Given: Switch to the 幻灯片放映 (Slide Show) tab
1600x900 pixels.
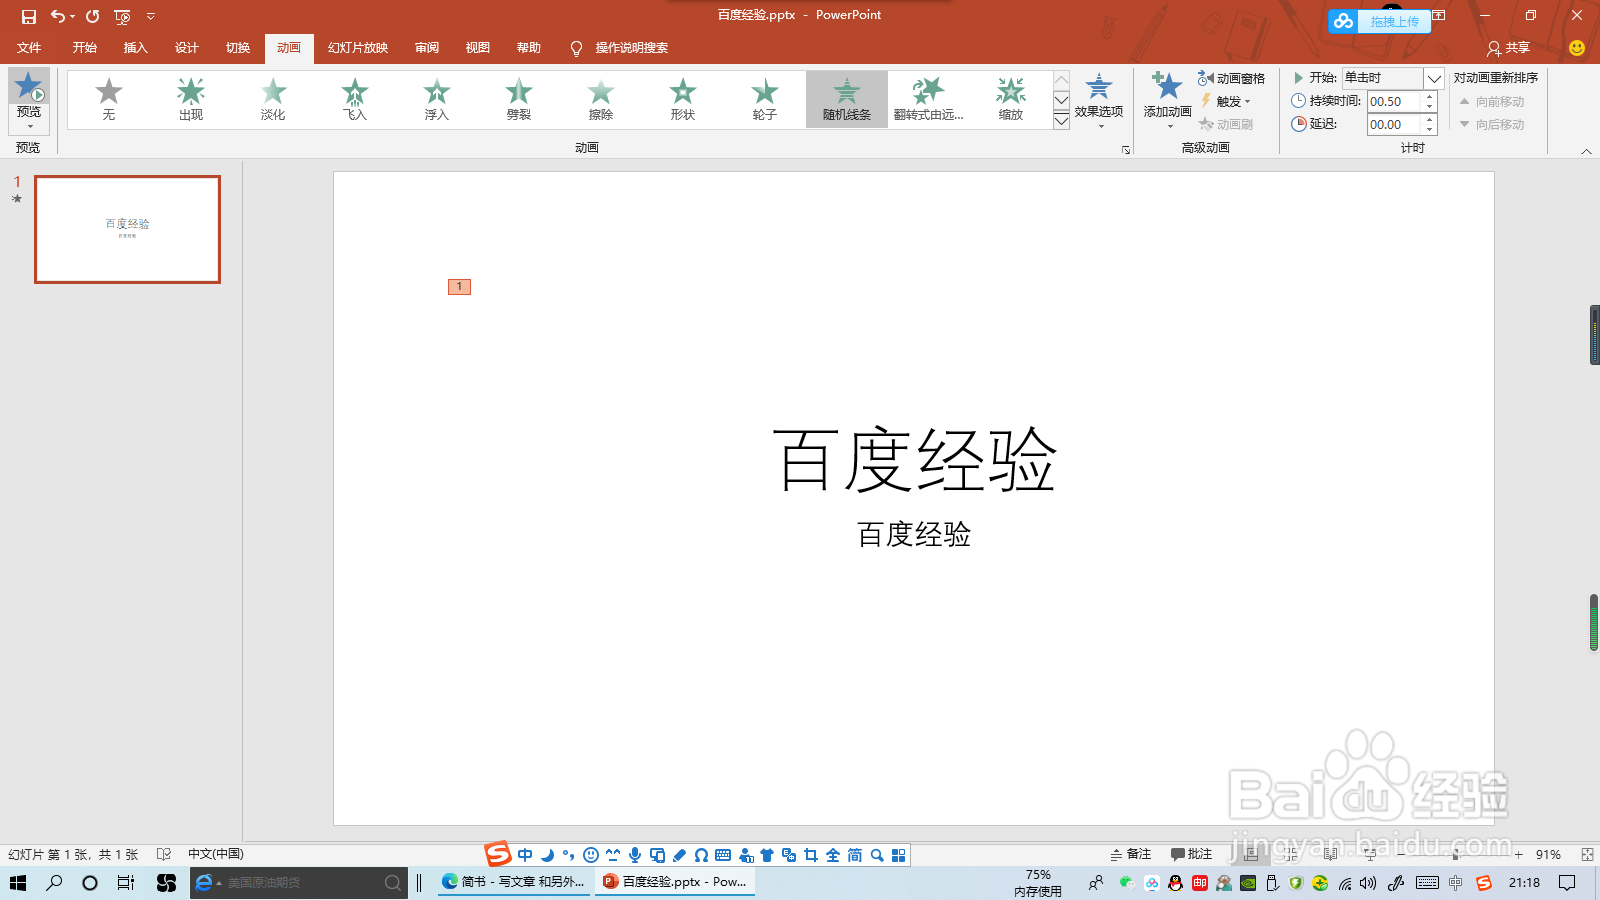Looking at the screenshot, I should coord(358,48).
